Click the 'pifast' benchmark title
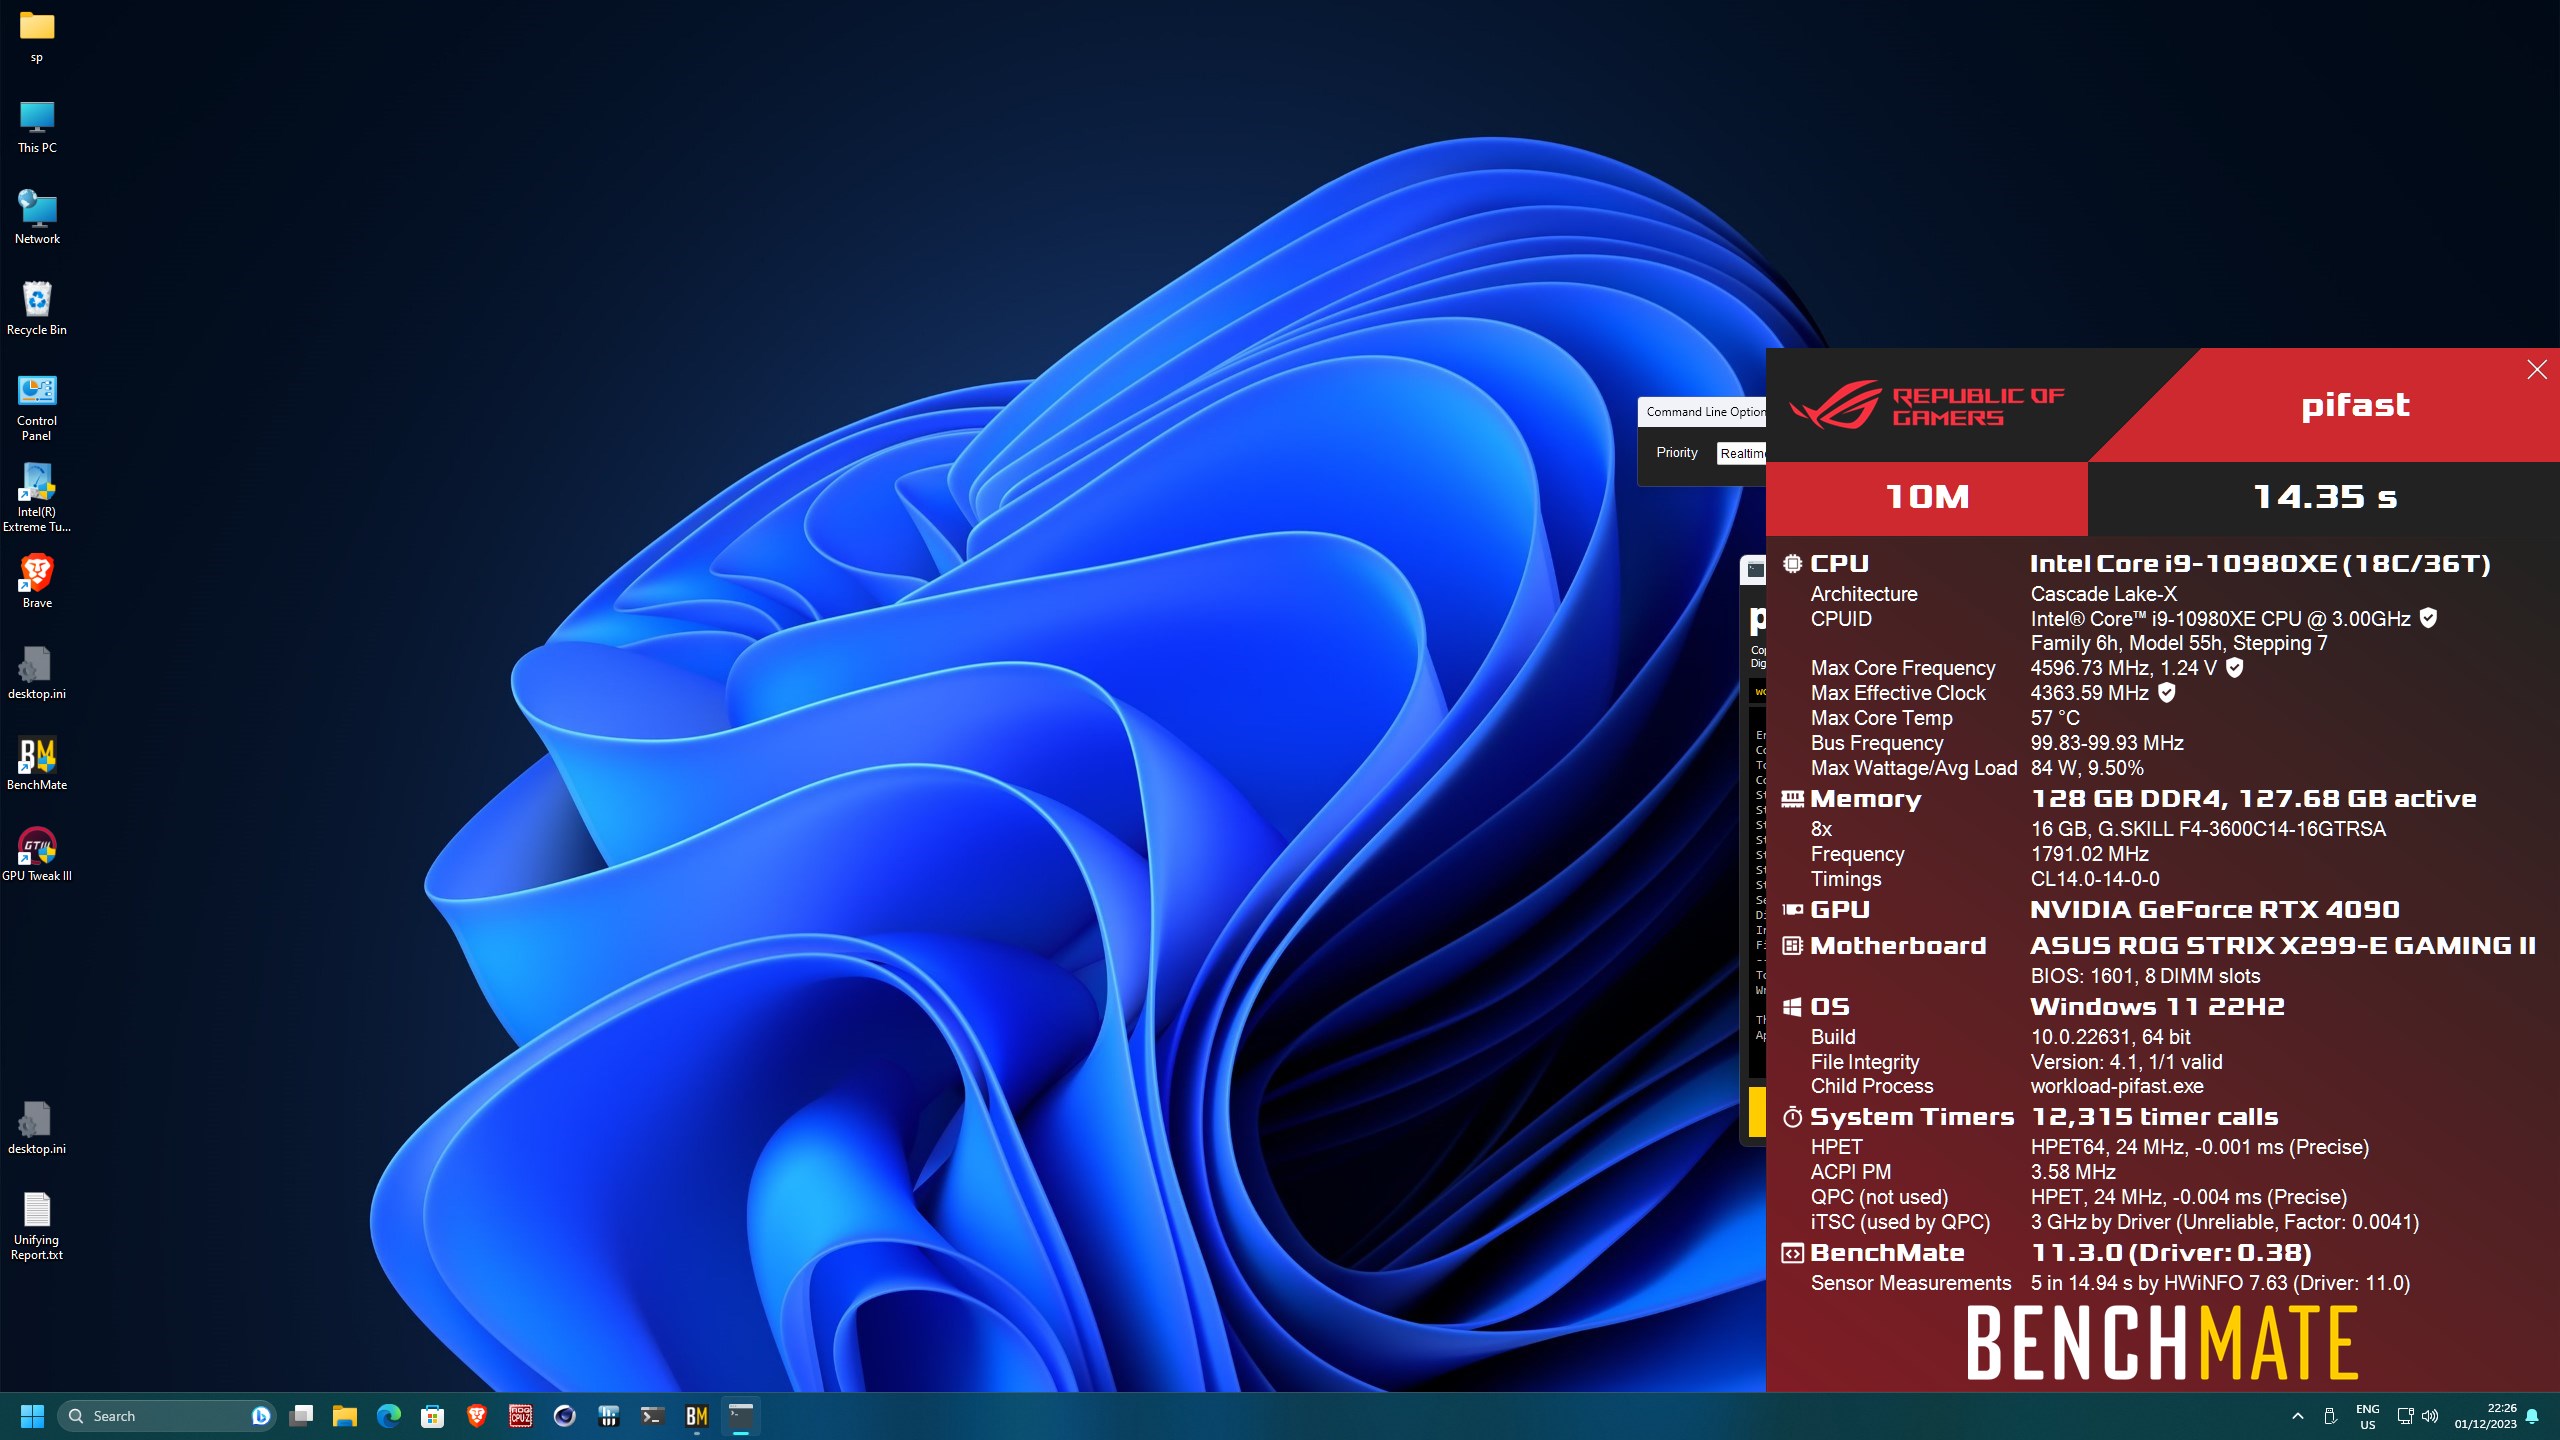The width and height of the screenshot is (2560, 1440). [x=2355, y=405]
